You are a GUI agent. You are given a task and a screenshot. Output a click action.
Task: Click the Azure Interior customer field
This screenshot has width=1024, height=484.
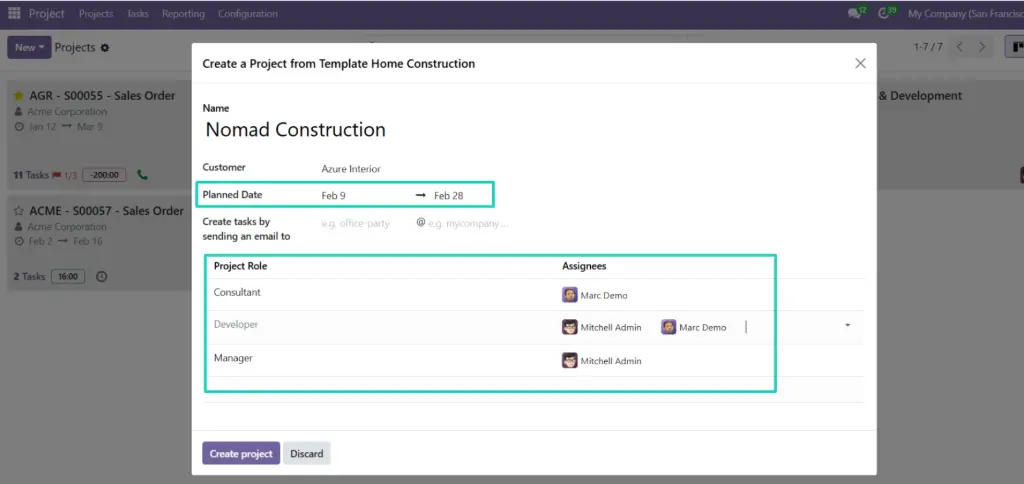pyautogui.click(x=351, y=169)
